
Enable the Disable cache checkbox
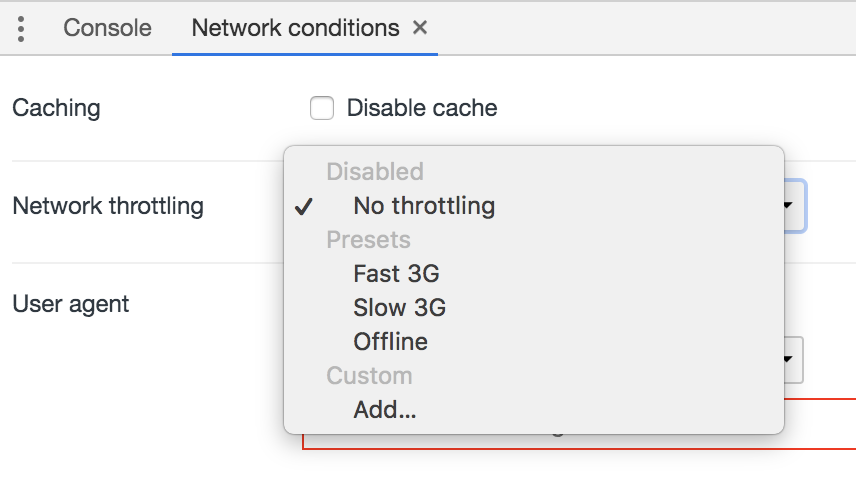(322, 108)
